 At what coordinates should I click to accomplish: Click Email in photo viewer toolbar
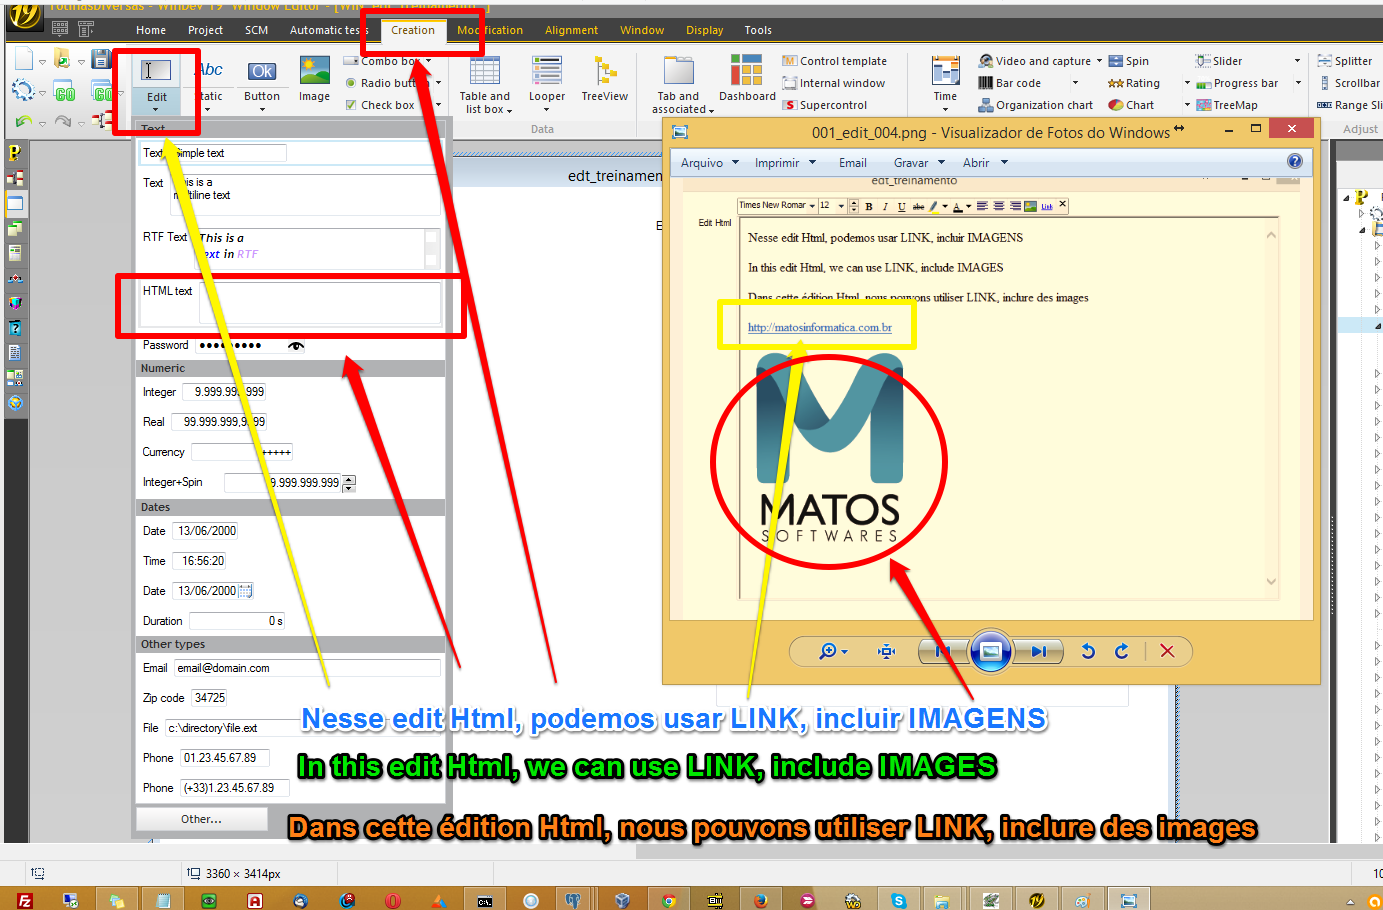click(x=853, y=163)
